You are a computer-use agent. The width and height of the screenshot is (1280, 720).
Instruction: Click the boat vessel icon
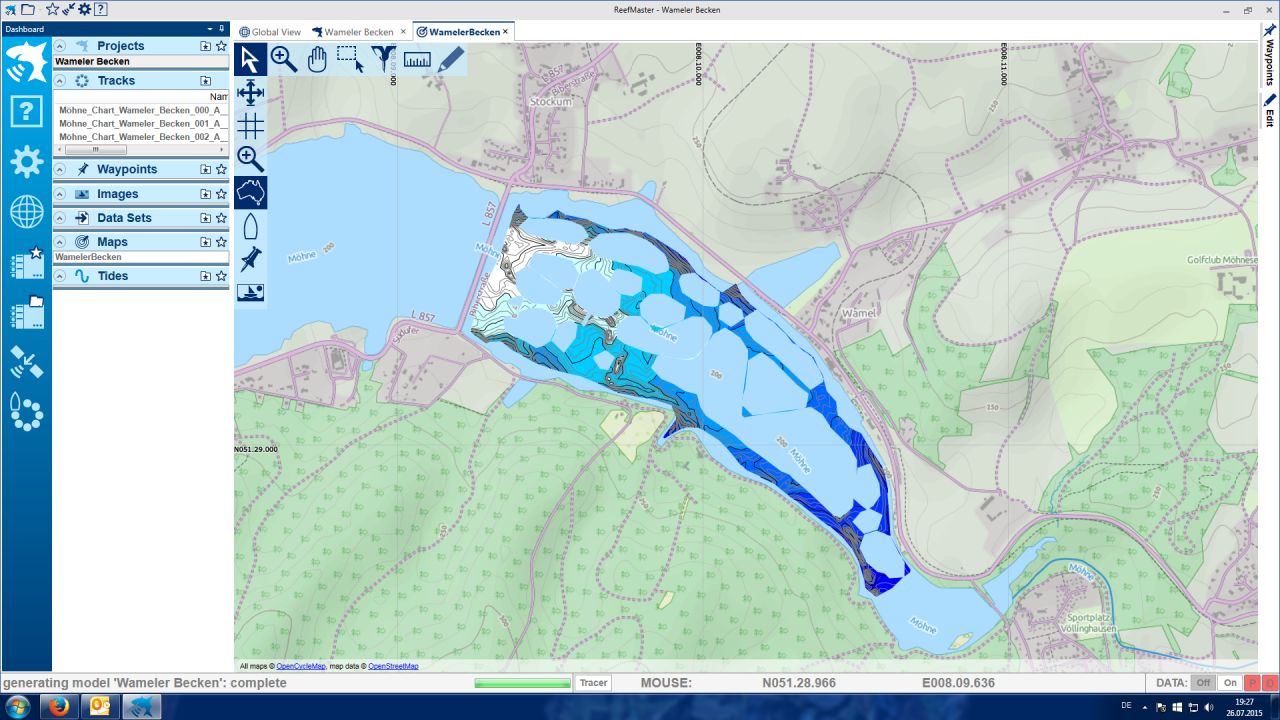250,226
